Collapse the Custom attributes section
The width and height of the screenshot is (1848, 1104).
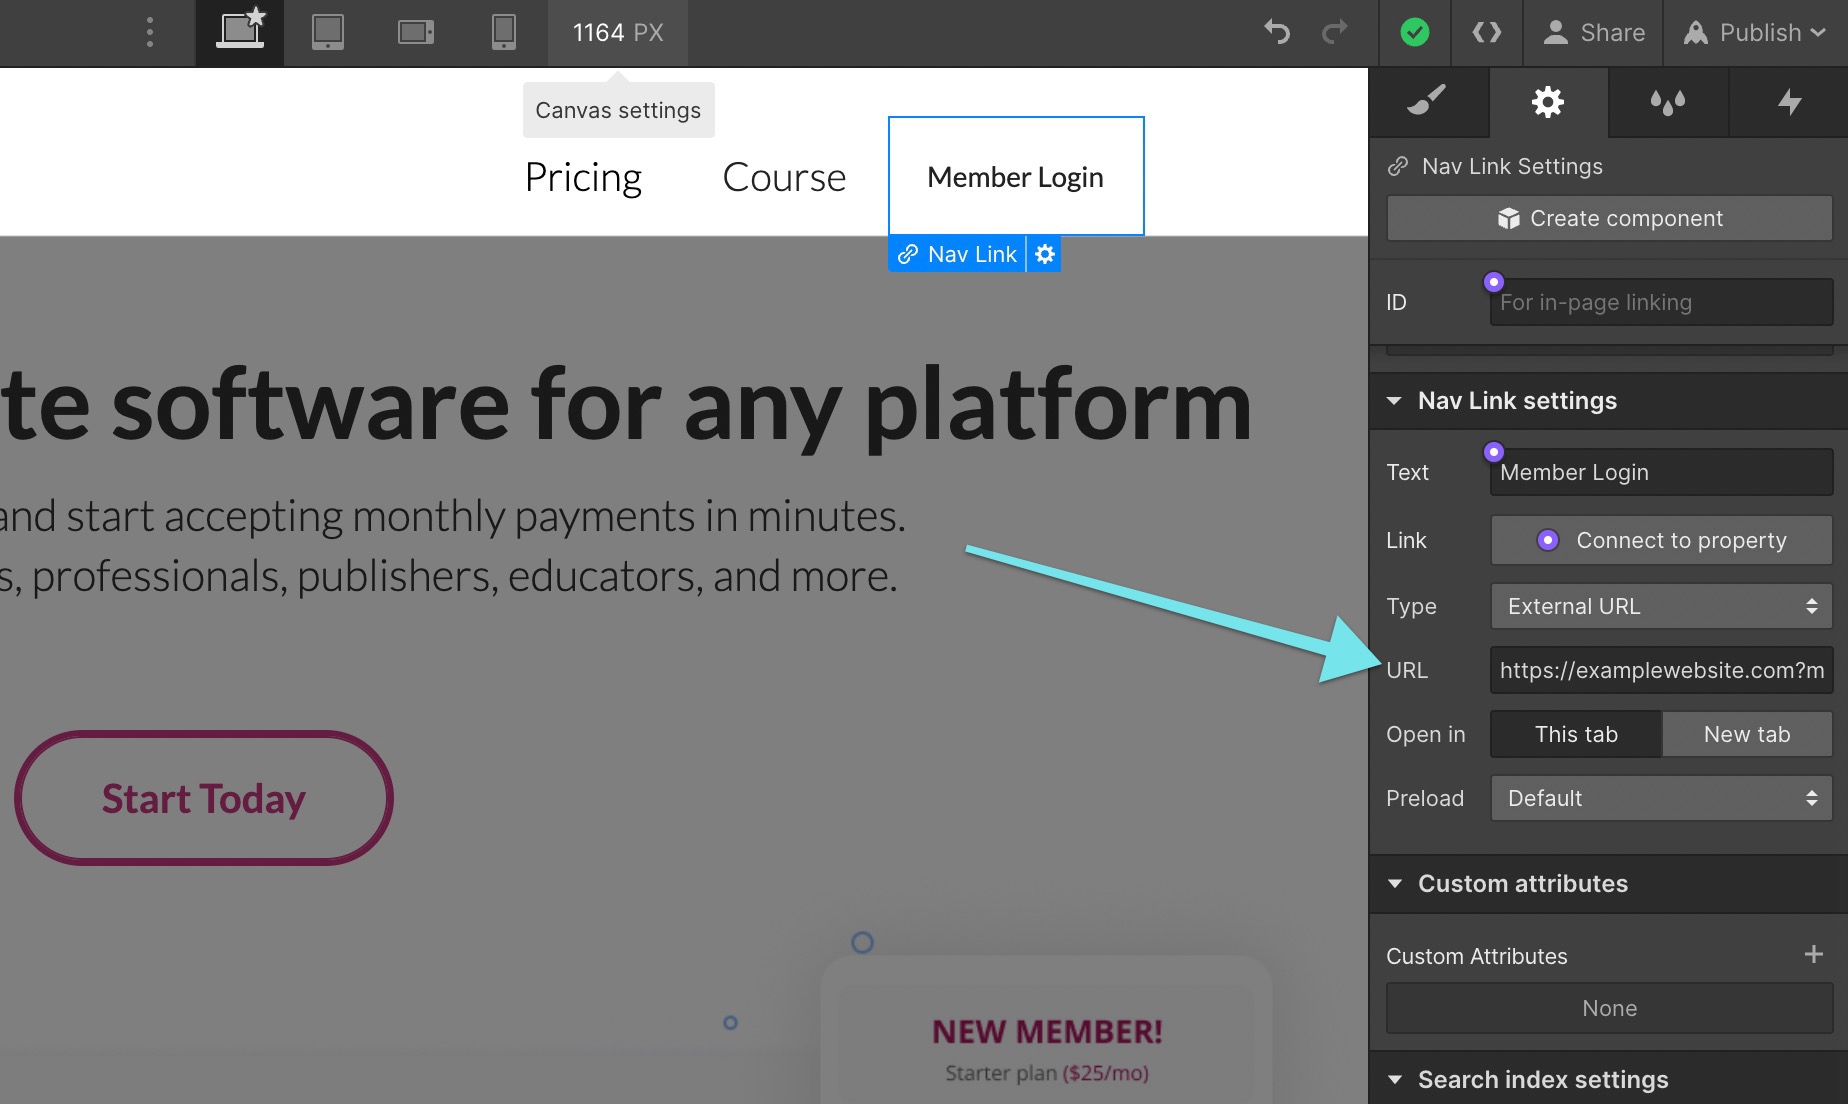[1394, 884]
